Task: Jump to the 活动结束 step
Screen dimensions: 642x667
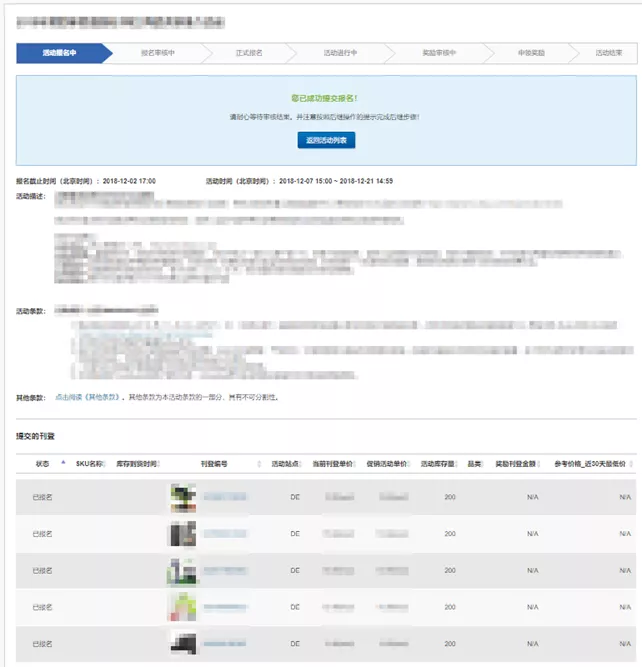Action: (x=608, y=53)
